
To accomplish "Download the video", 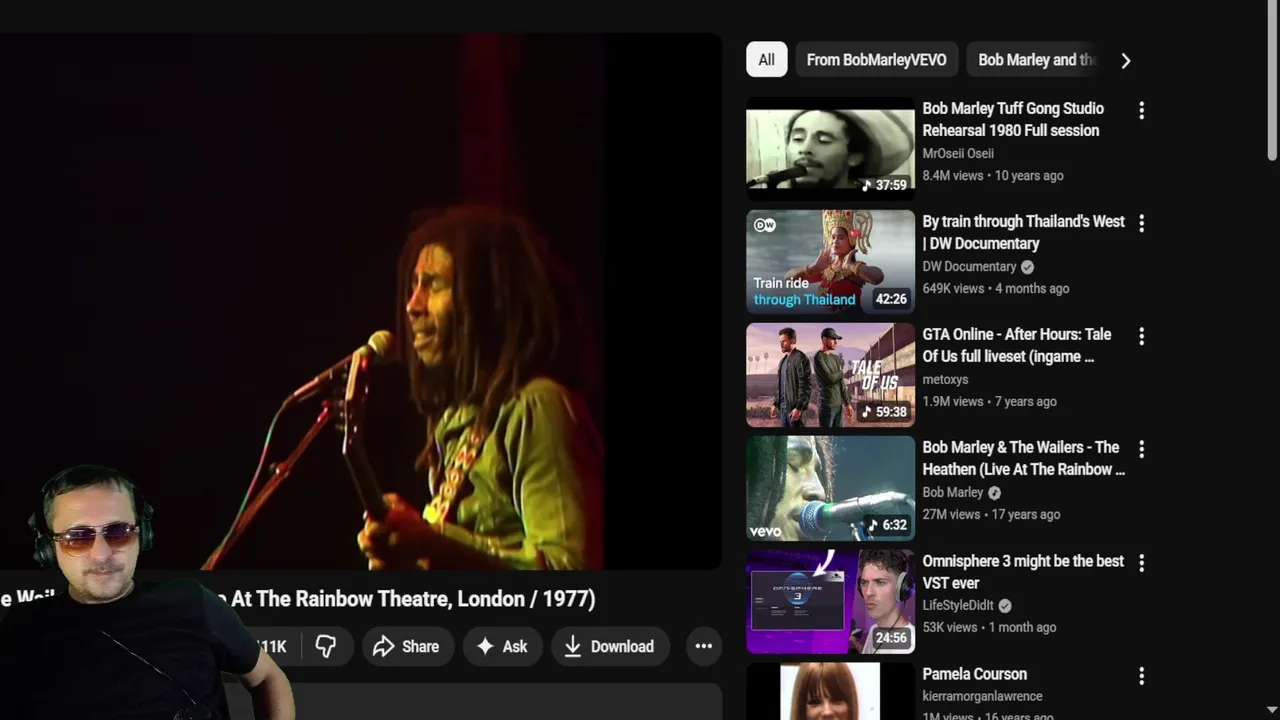I will coord(609,647).
